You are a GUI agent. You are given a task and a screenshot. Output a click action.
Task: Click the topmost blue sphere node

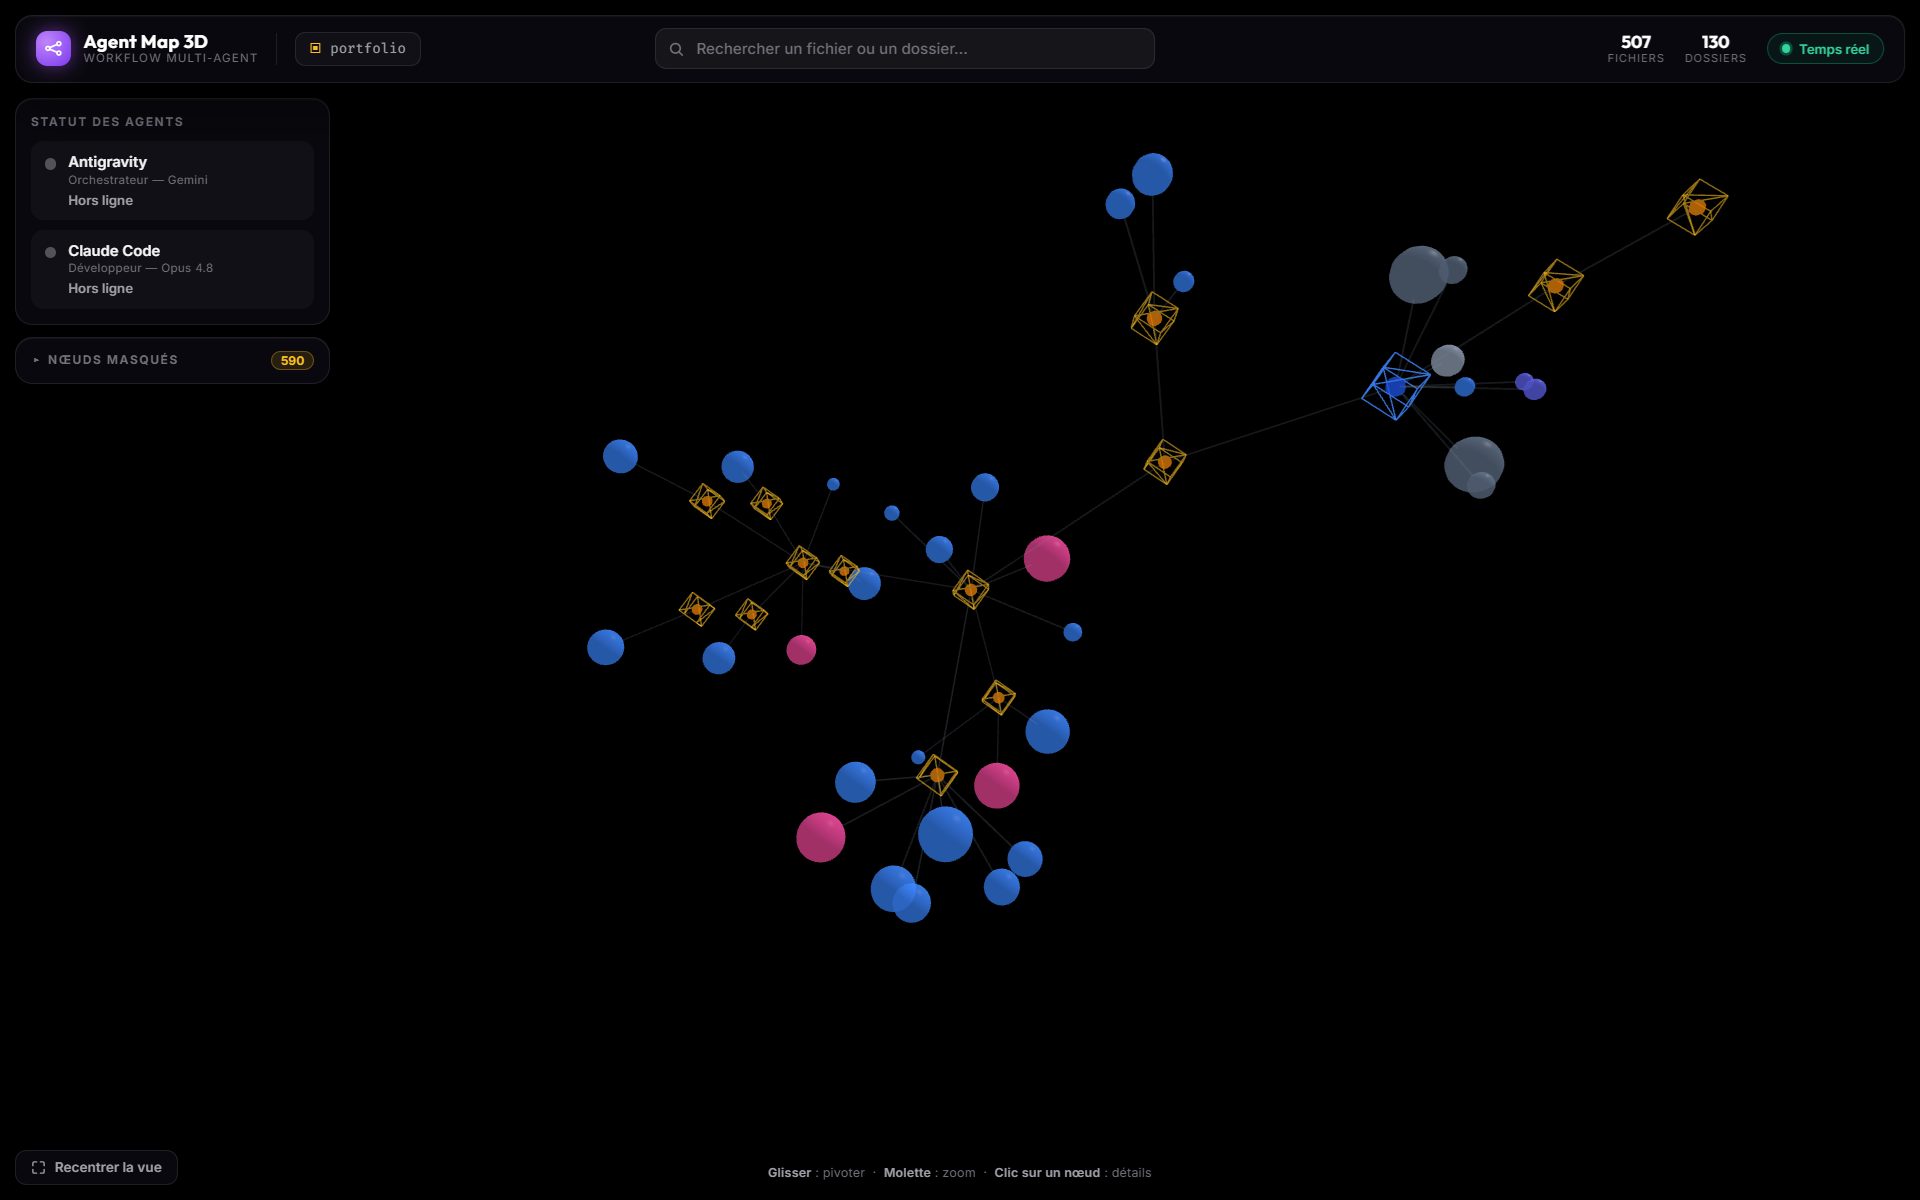tap(1152, 174)
